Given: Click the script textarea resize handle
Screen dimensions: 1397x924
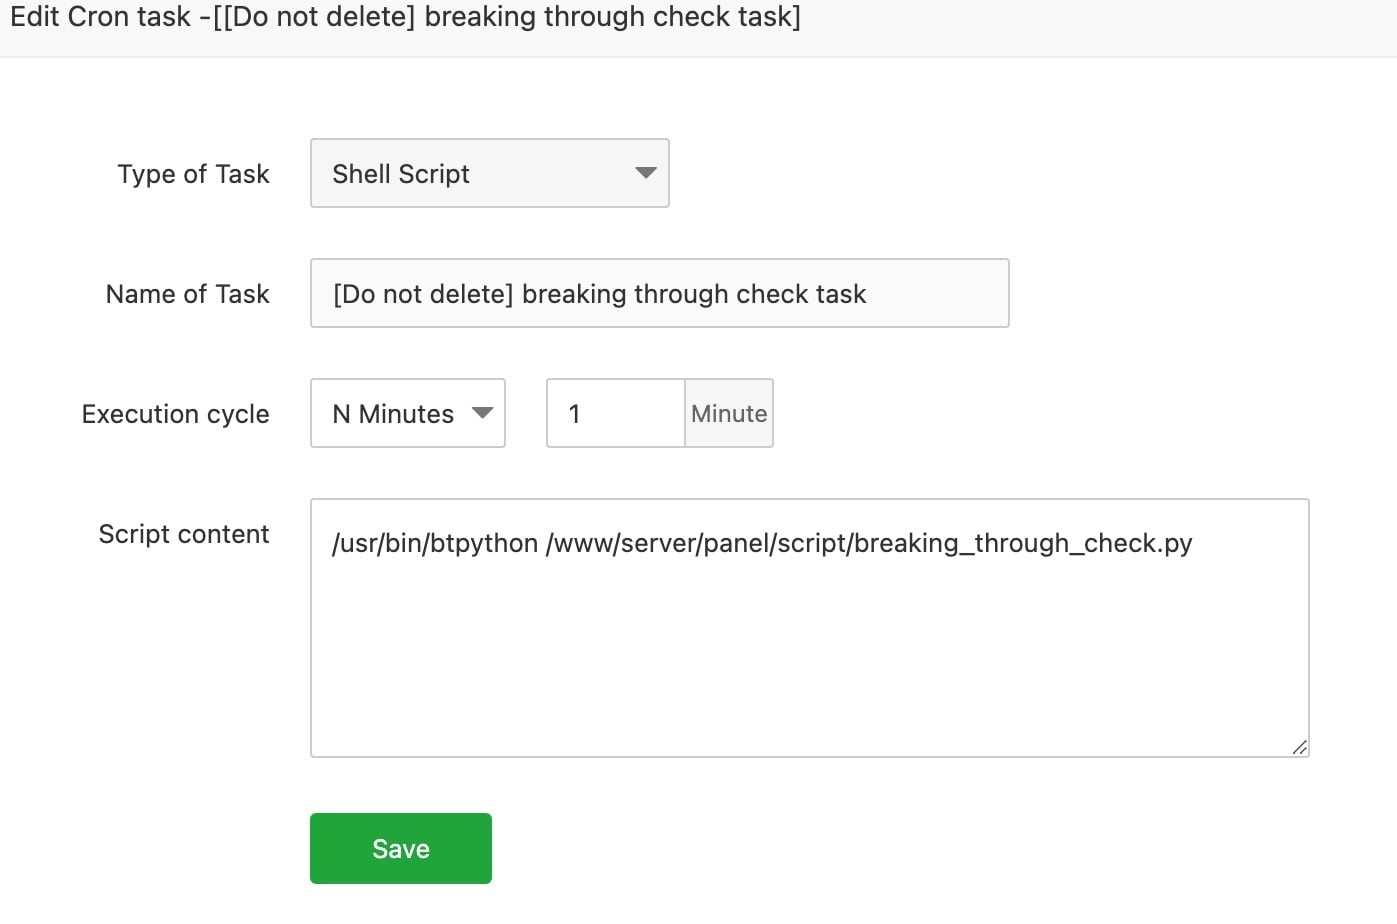Looking at the screenshot, I should [x=1299, y=747].
